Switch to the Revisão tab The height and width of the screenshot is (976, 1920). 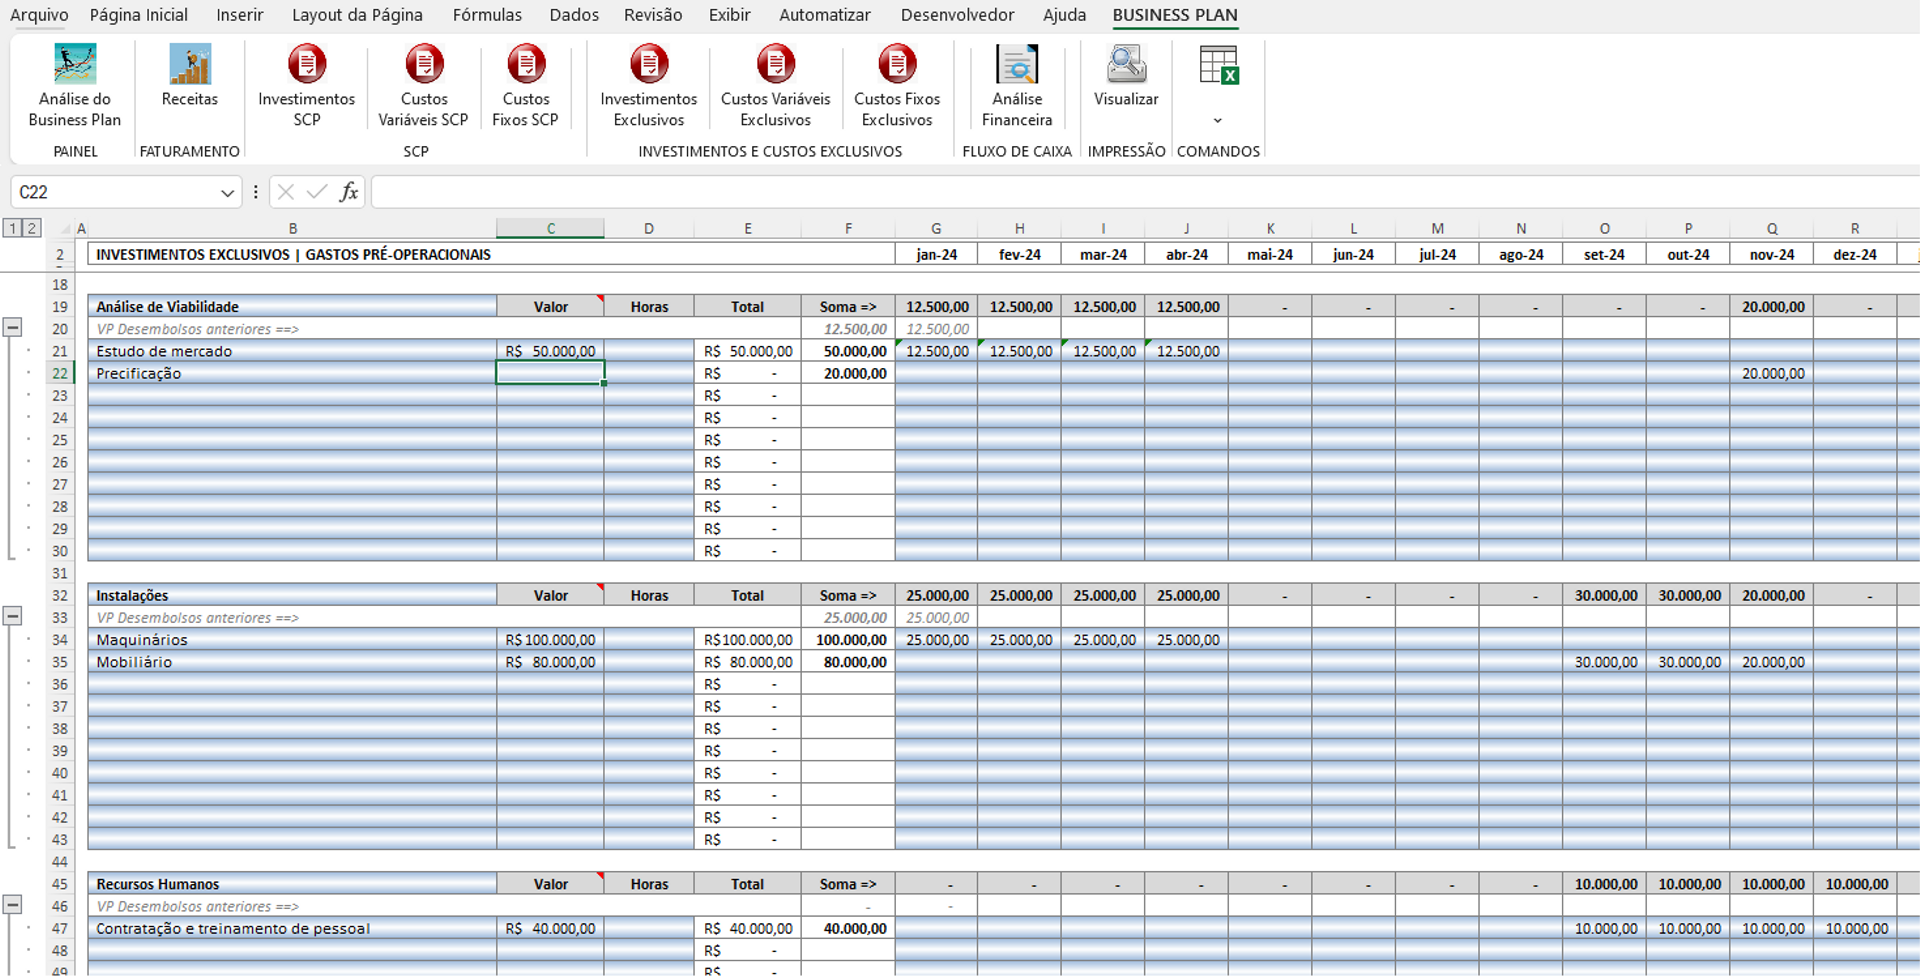[x=653, y=15]
